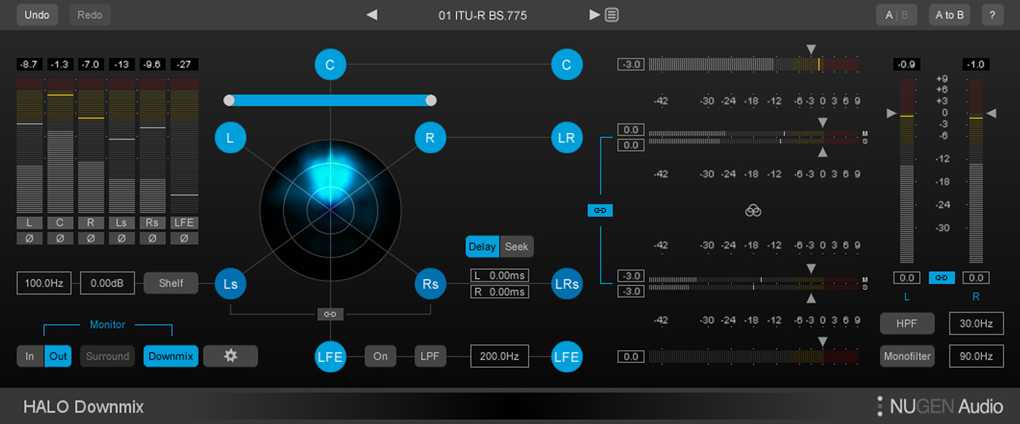Invert phase of L channel

click(29, 239)
